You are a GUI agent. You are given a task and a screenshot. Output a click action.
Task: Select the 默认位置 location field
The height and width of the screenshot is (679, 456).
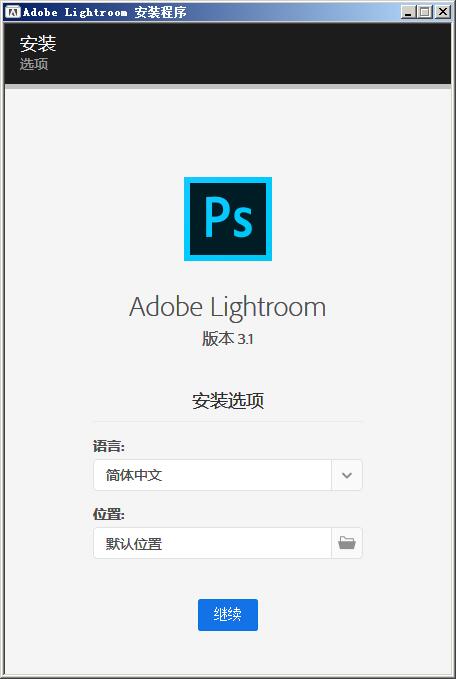(x=212, y=543)
